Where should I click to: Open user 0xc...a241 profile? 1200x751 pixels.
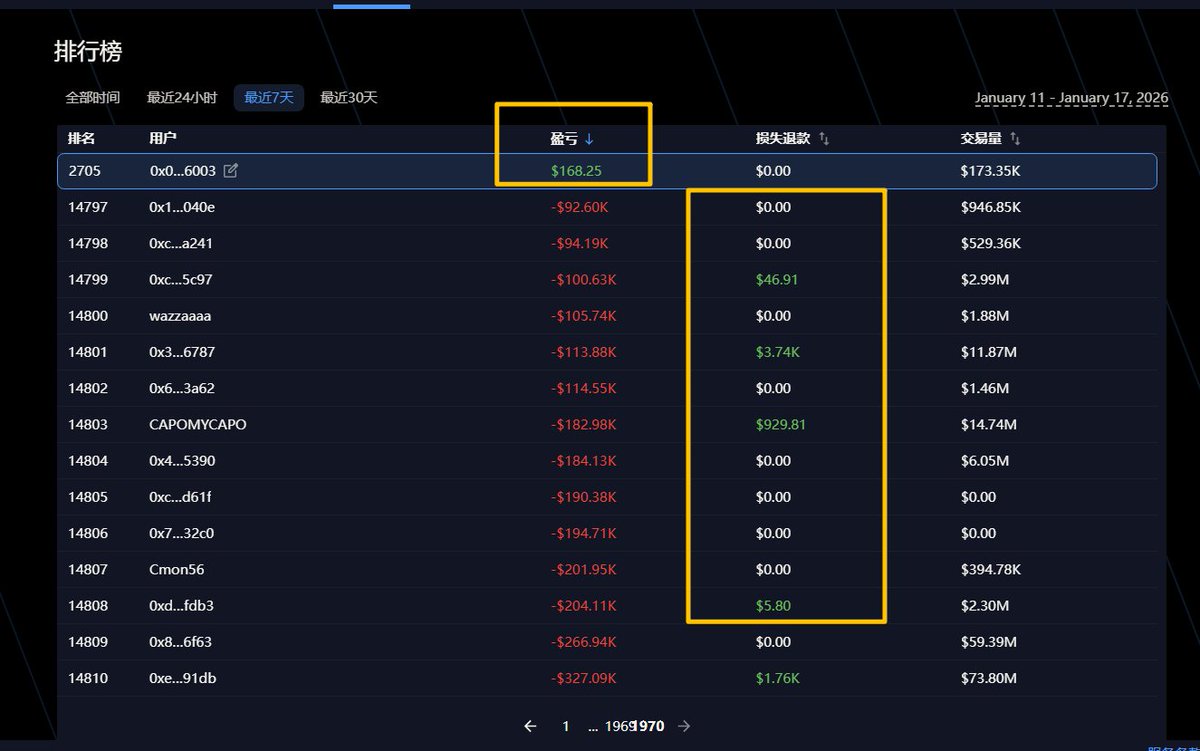click(x=181, y=243)
